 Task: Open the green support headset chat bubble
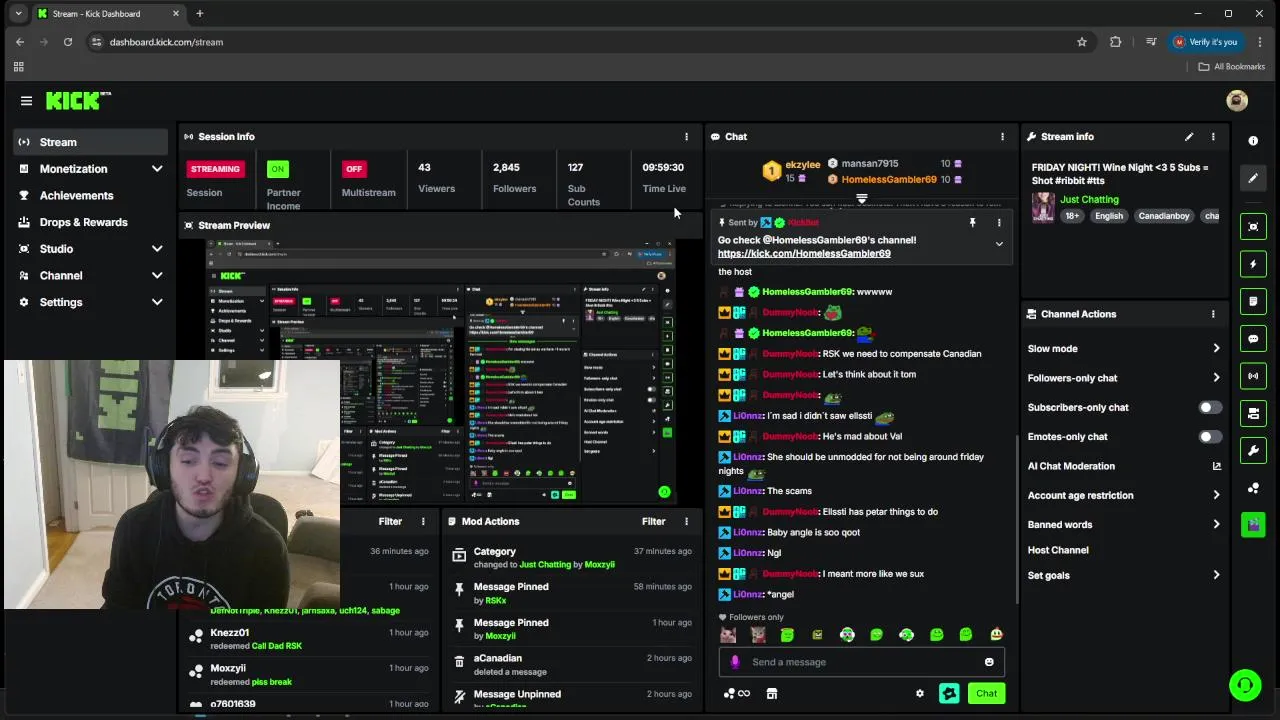1245,685
